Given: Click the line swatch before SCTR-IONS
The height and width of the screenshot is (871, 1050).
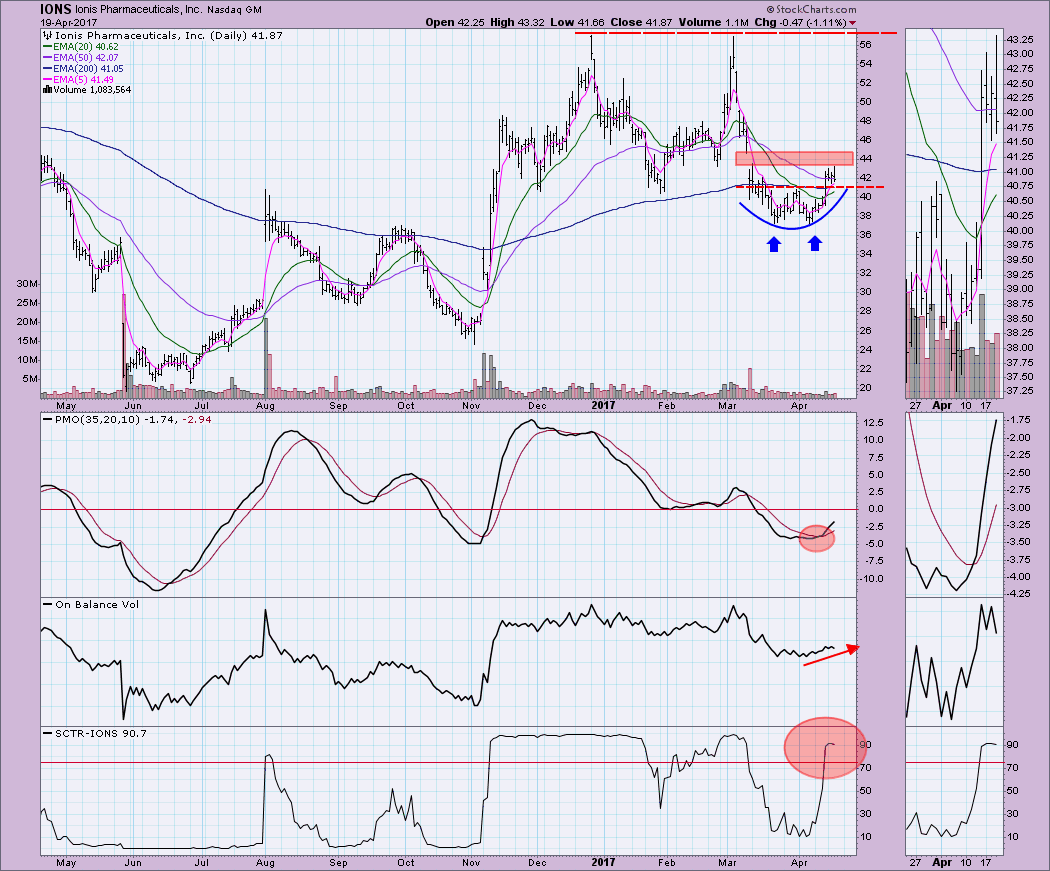Looking at the screenshot, I should 47,733.
